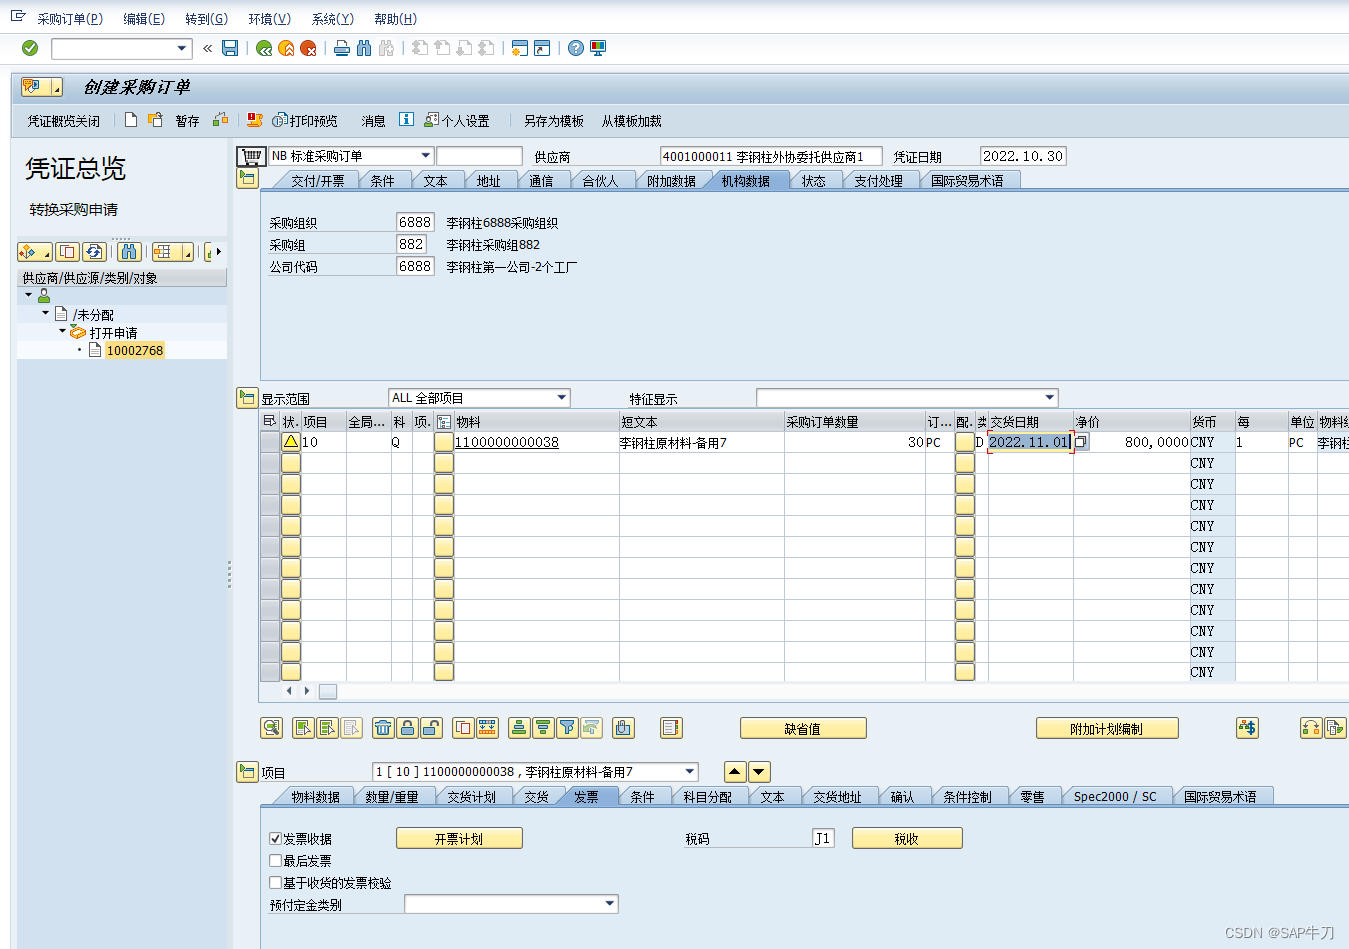Click the binoculars Find icon in document overview
1349x949 pixels.
(129, 252)
